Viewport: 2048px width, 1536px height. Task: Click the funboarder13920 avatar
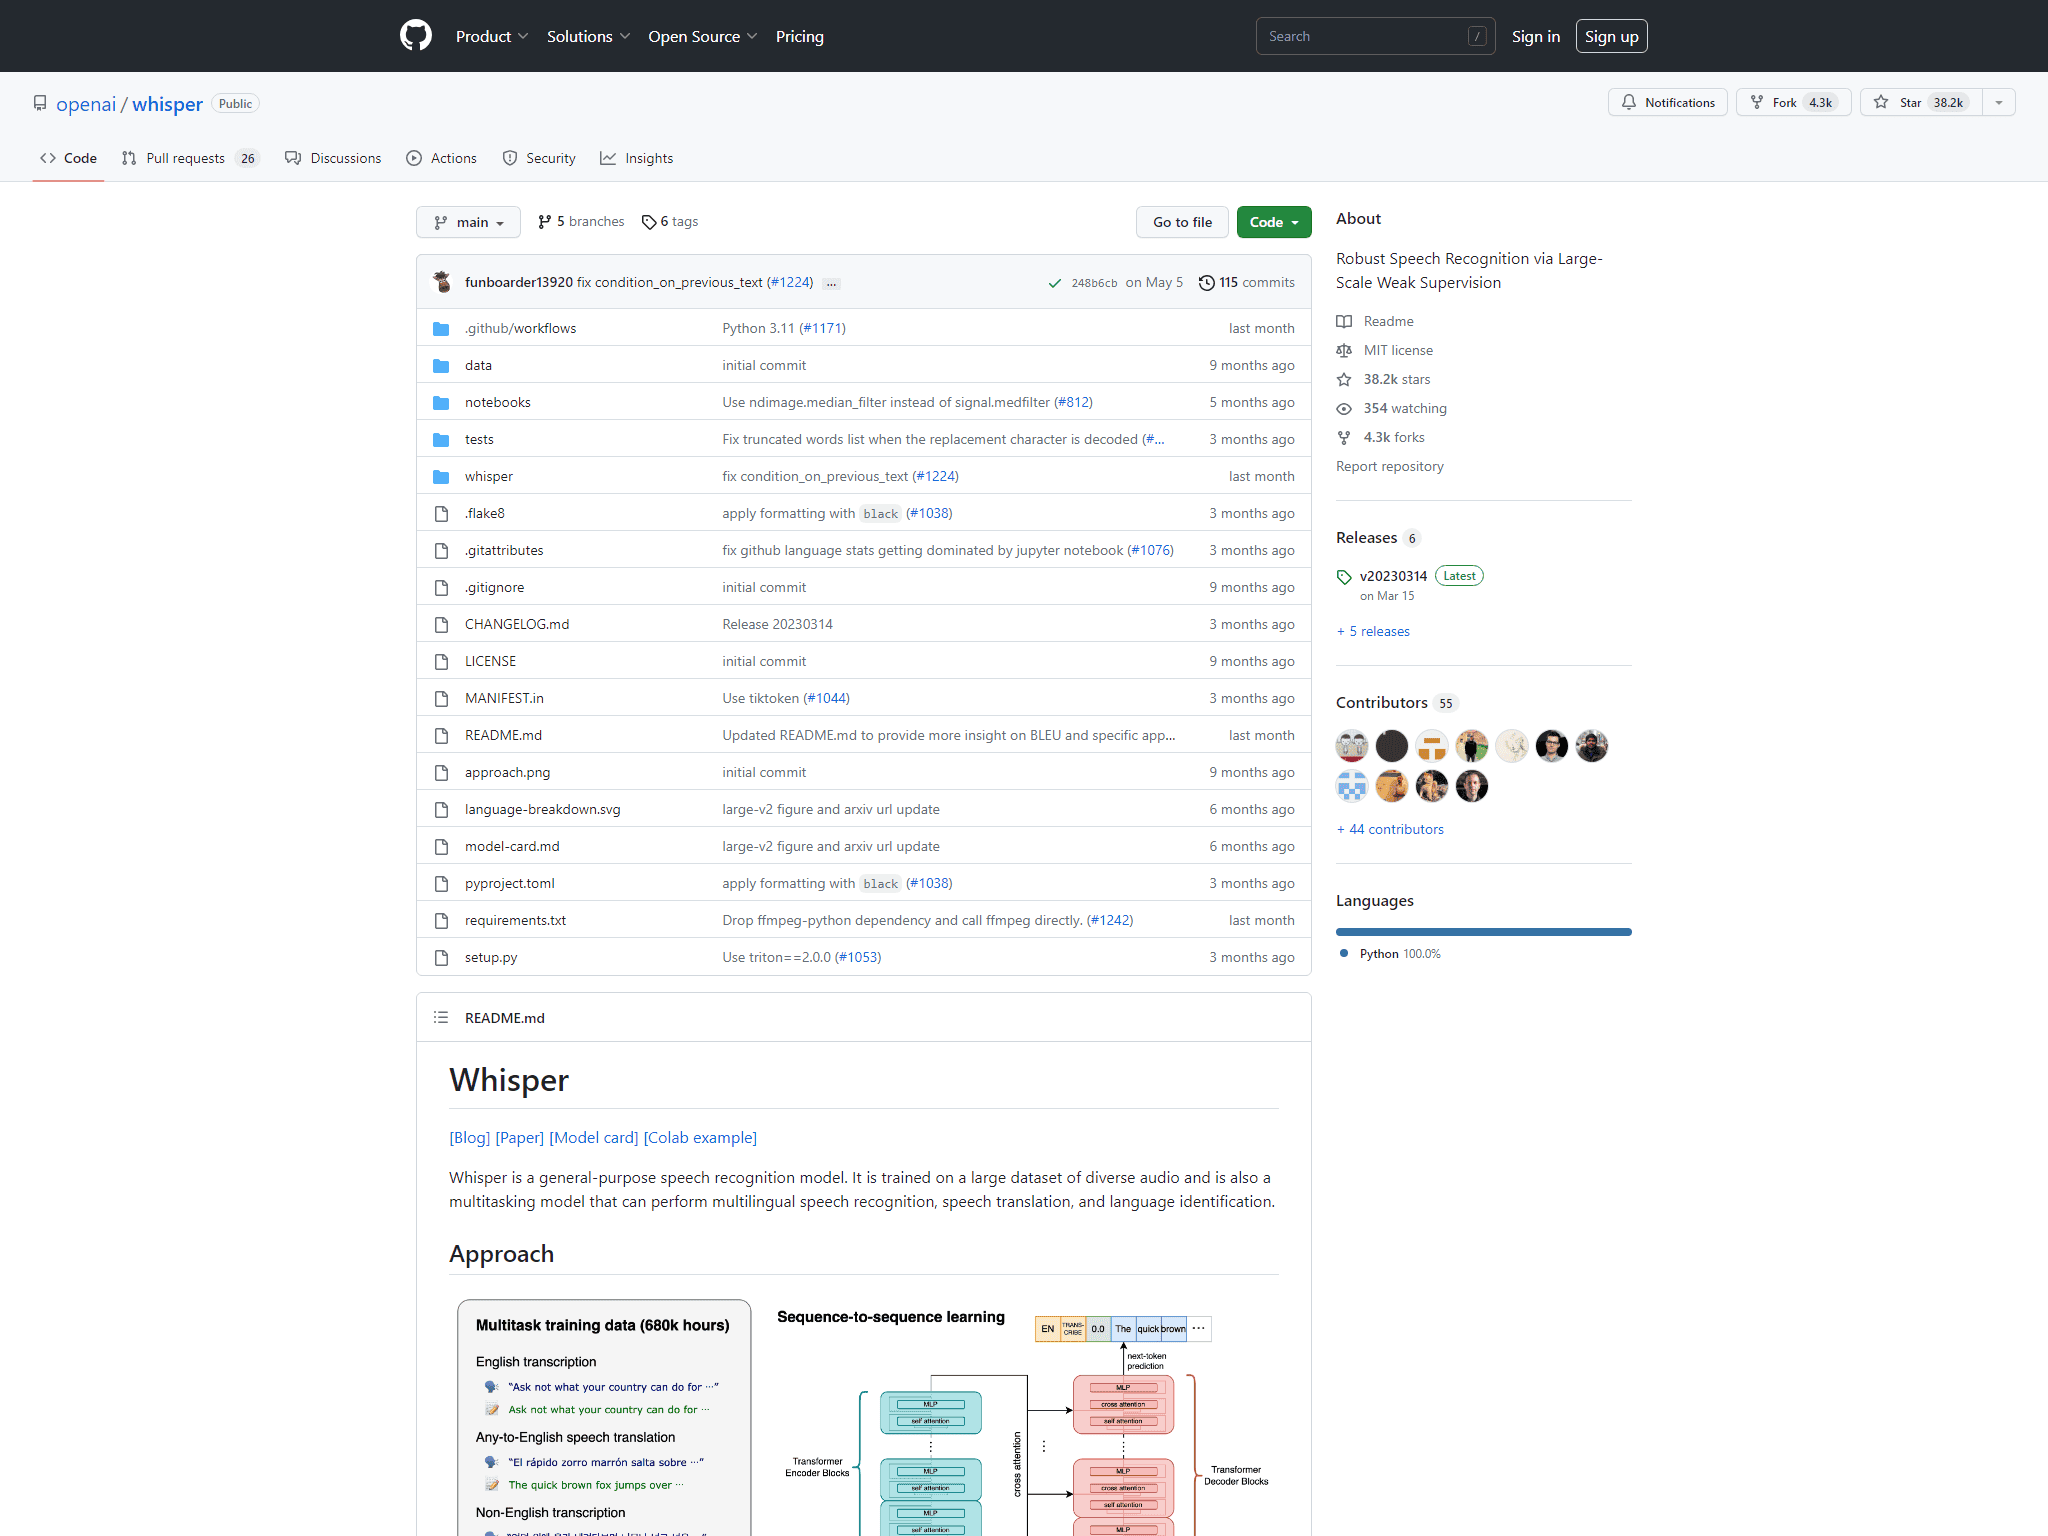tap(442, 282)
